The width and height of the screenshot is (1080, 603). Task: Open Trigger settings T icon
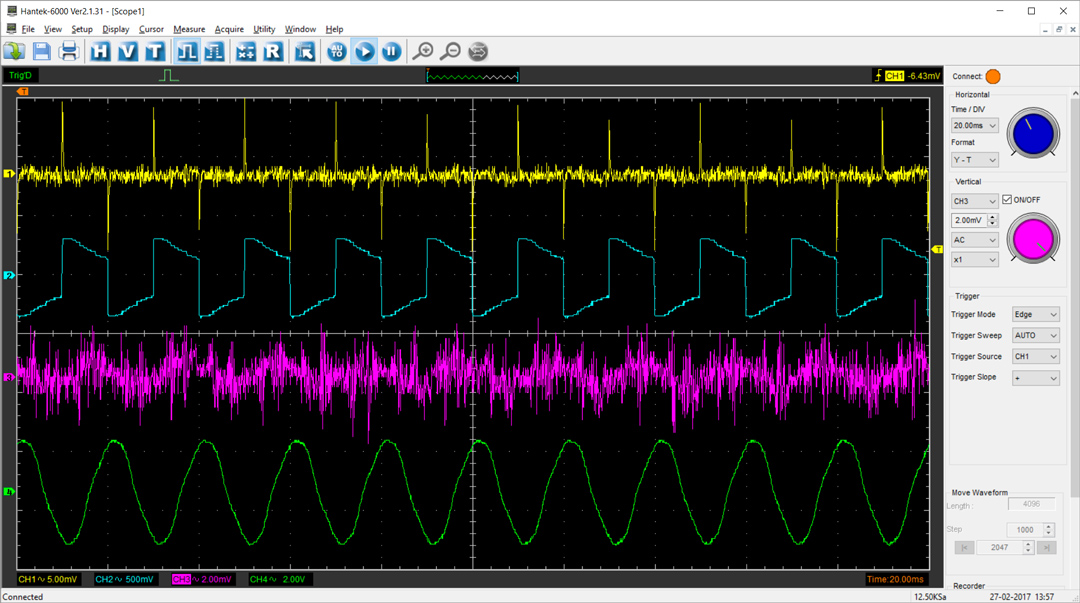154,51
